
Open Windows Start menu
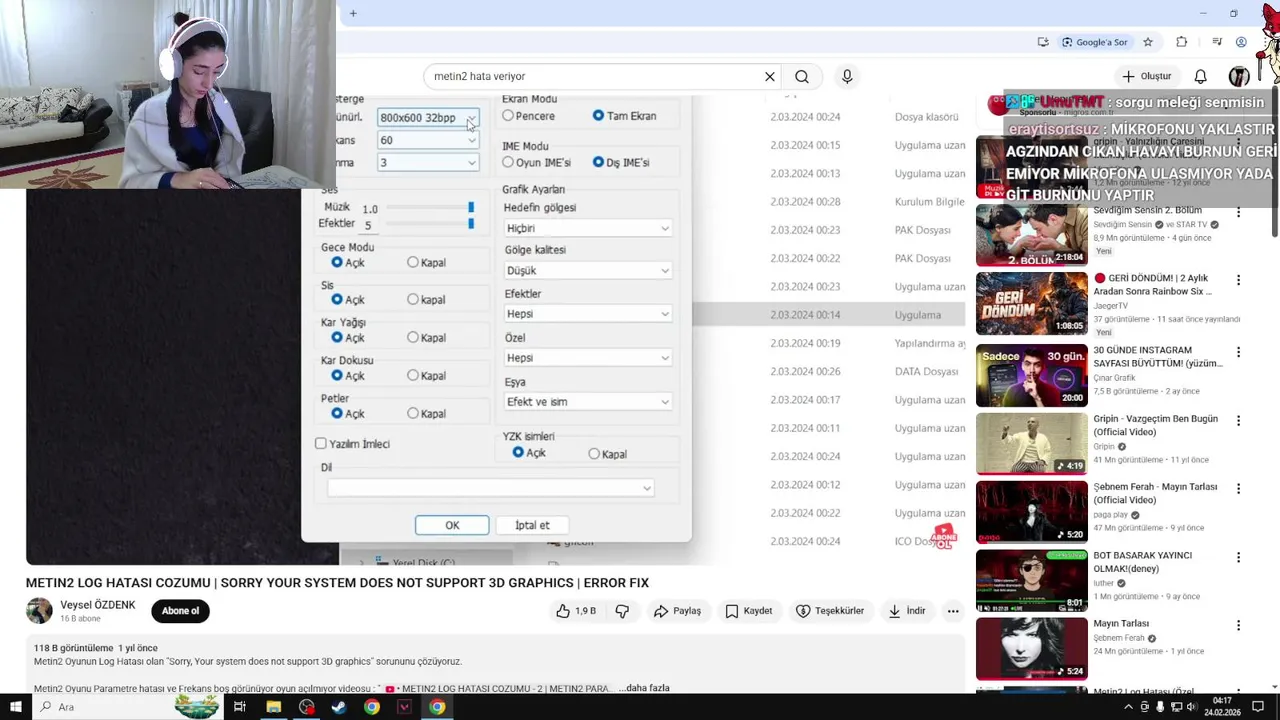pos(15,707)
